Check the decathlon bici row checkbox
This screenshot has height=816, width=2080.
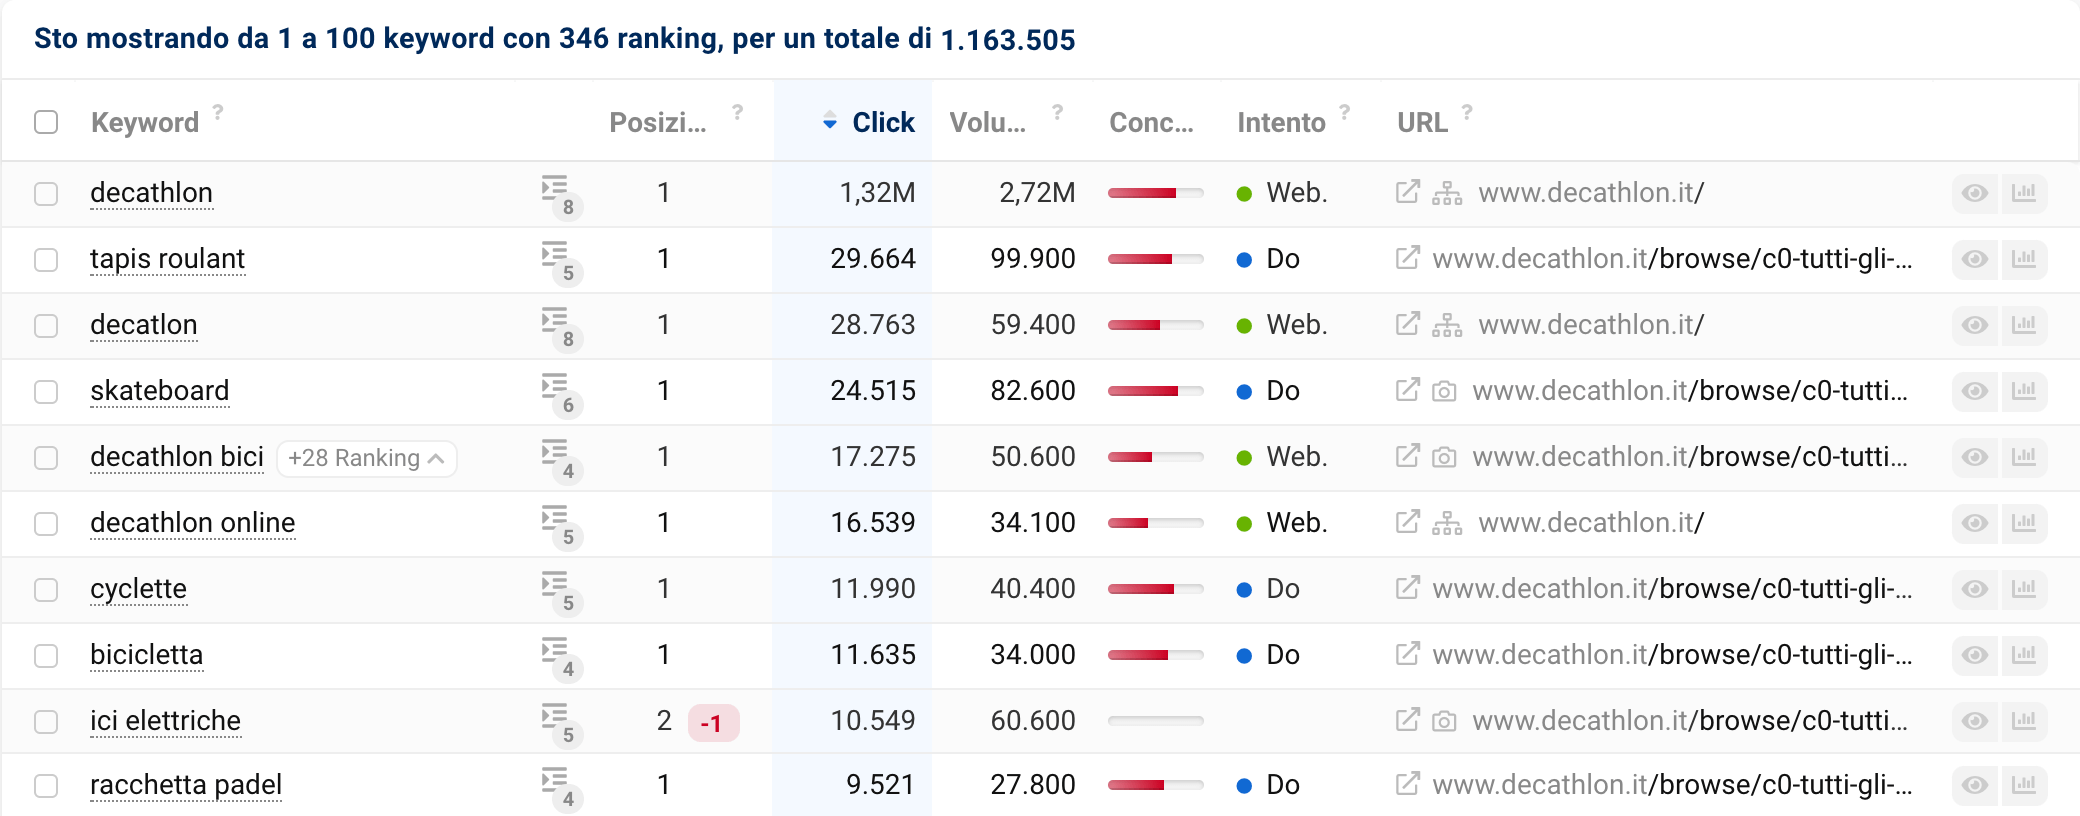[x=46, y=457]
